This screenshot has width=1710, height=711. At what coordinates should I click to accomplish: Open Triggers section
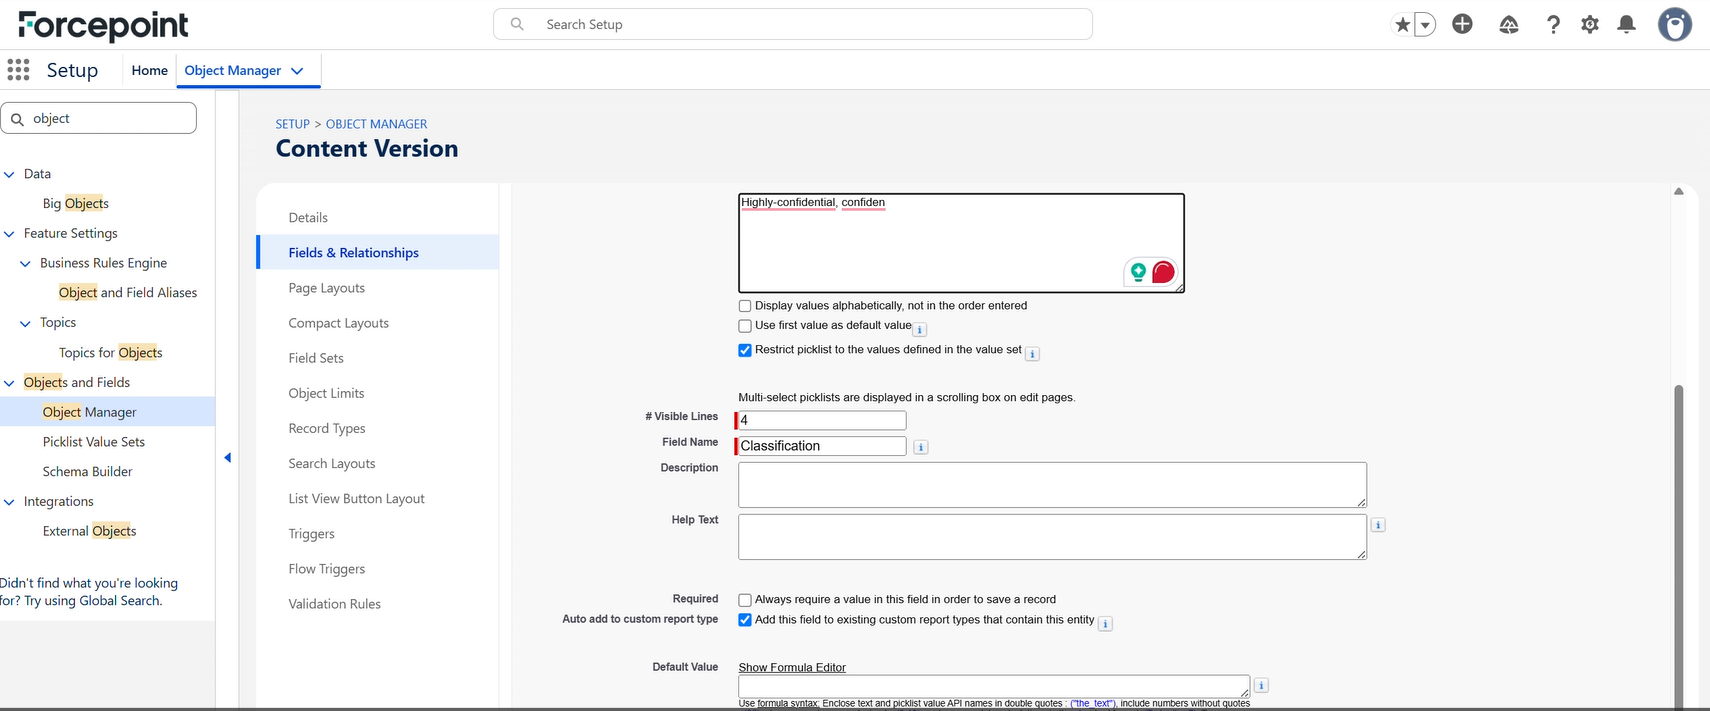pos(311,533)
